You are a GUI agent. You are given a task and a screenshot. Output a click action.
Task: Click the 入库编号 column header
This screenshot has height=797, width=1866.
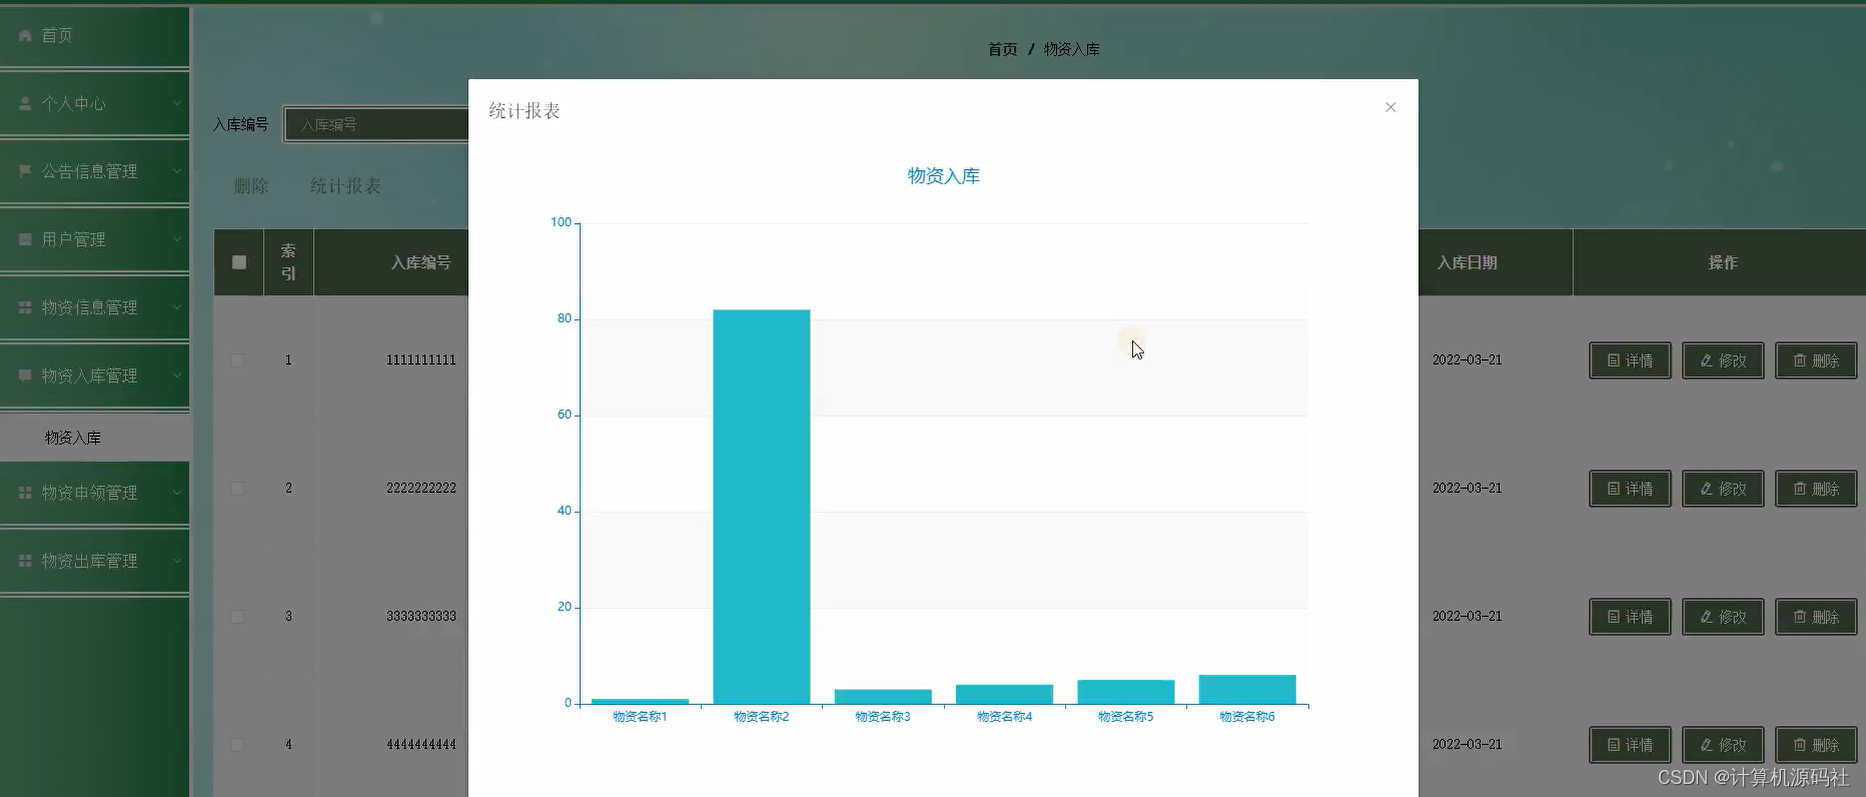pyautogui.click(x=420, y=262)
